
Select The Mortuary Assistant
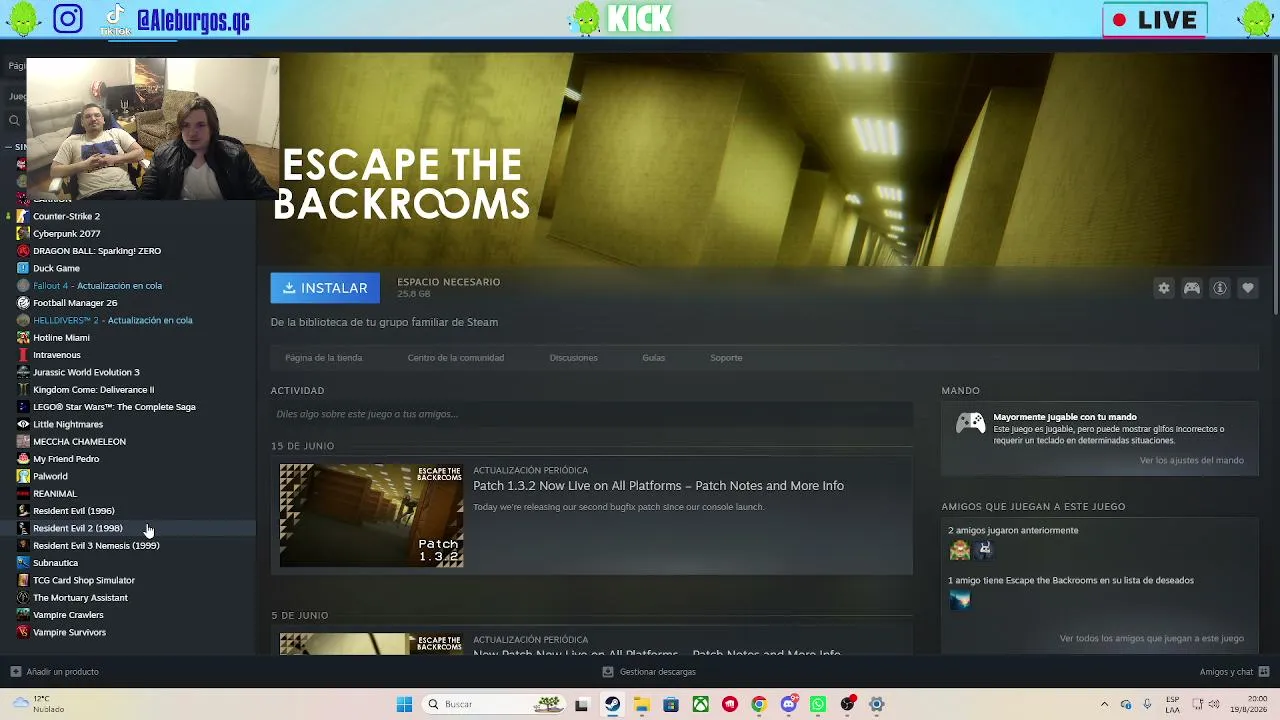pos(80,598)
